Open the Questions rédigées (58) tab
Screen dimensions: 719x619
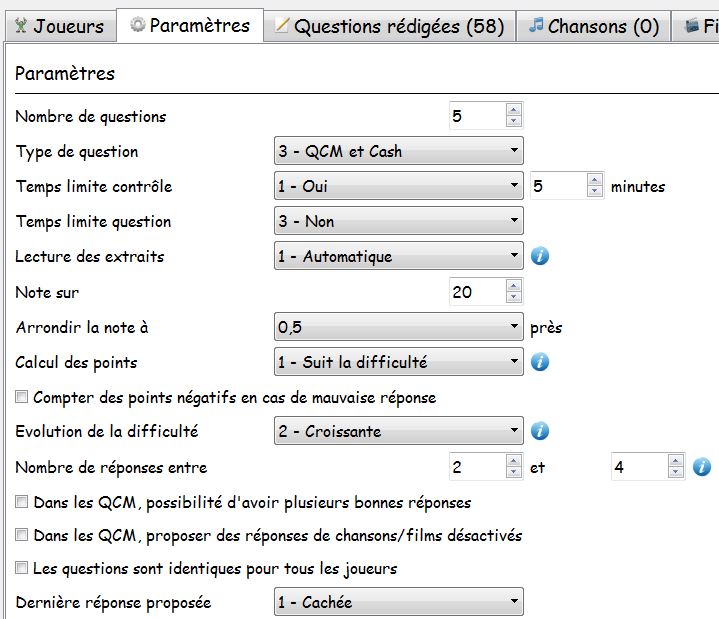[390, 26]
